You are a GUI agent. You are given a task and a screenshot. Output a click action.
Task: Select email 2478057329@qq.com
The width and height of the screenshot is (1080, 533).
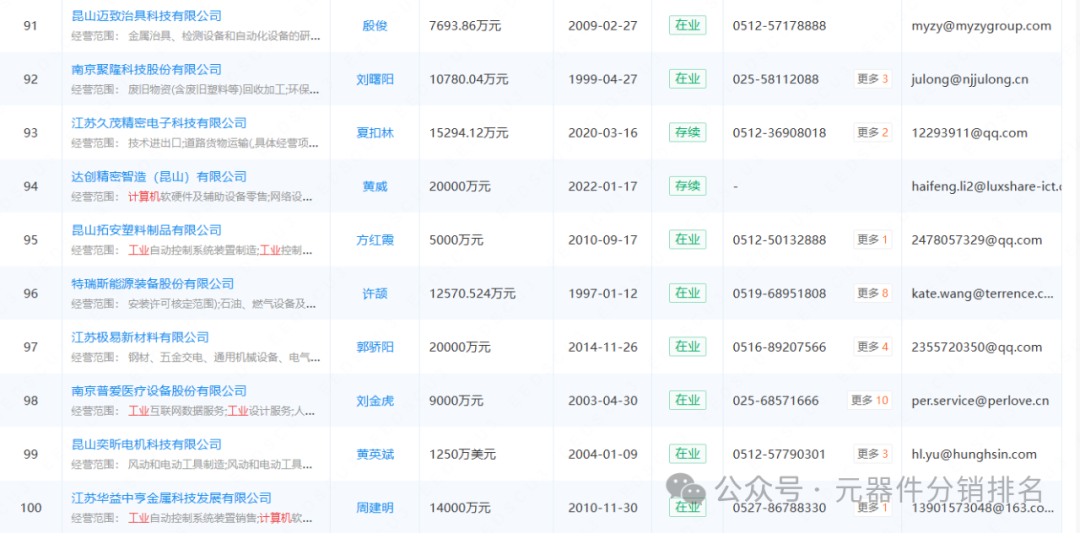(x=976, y=240)
